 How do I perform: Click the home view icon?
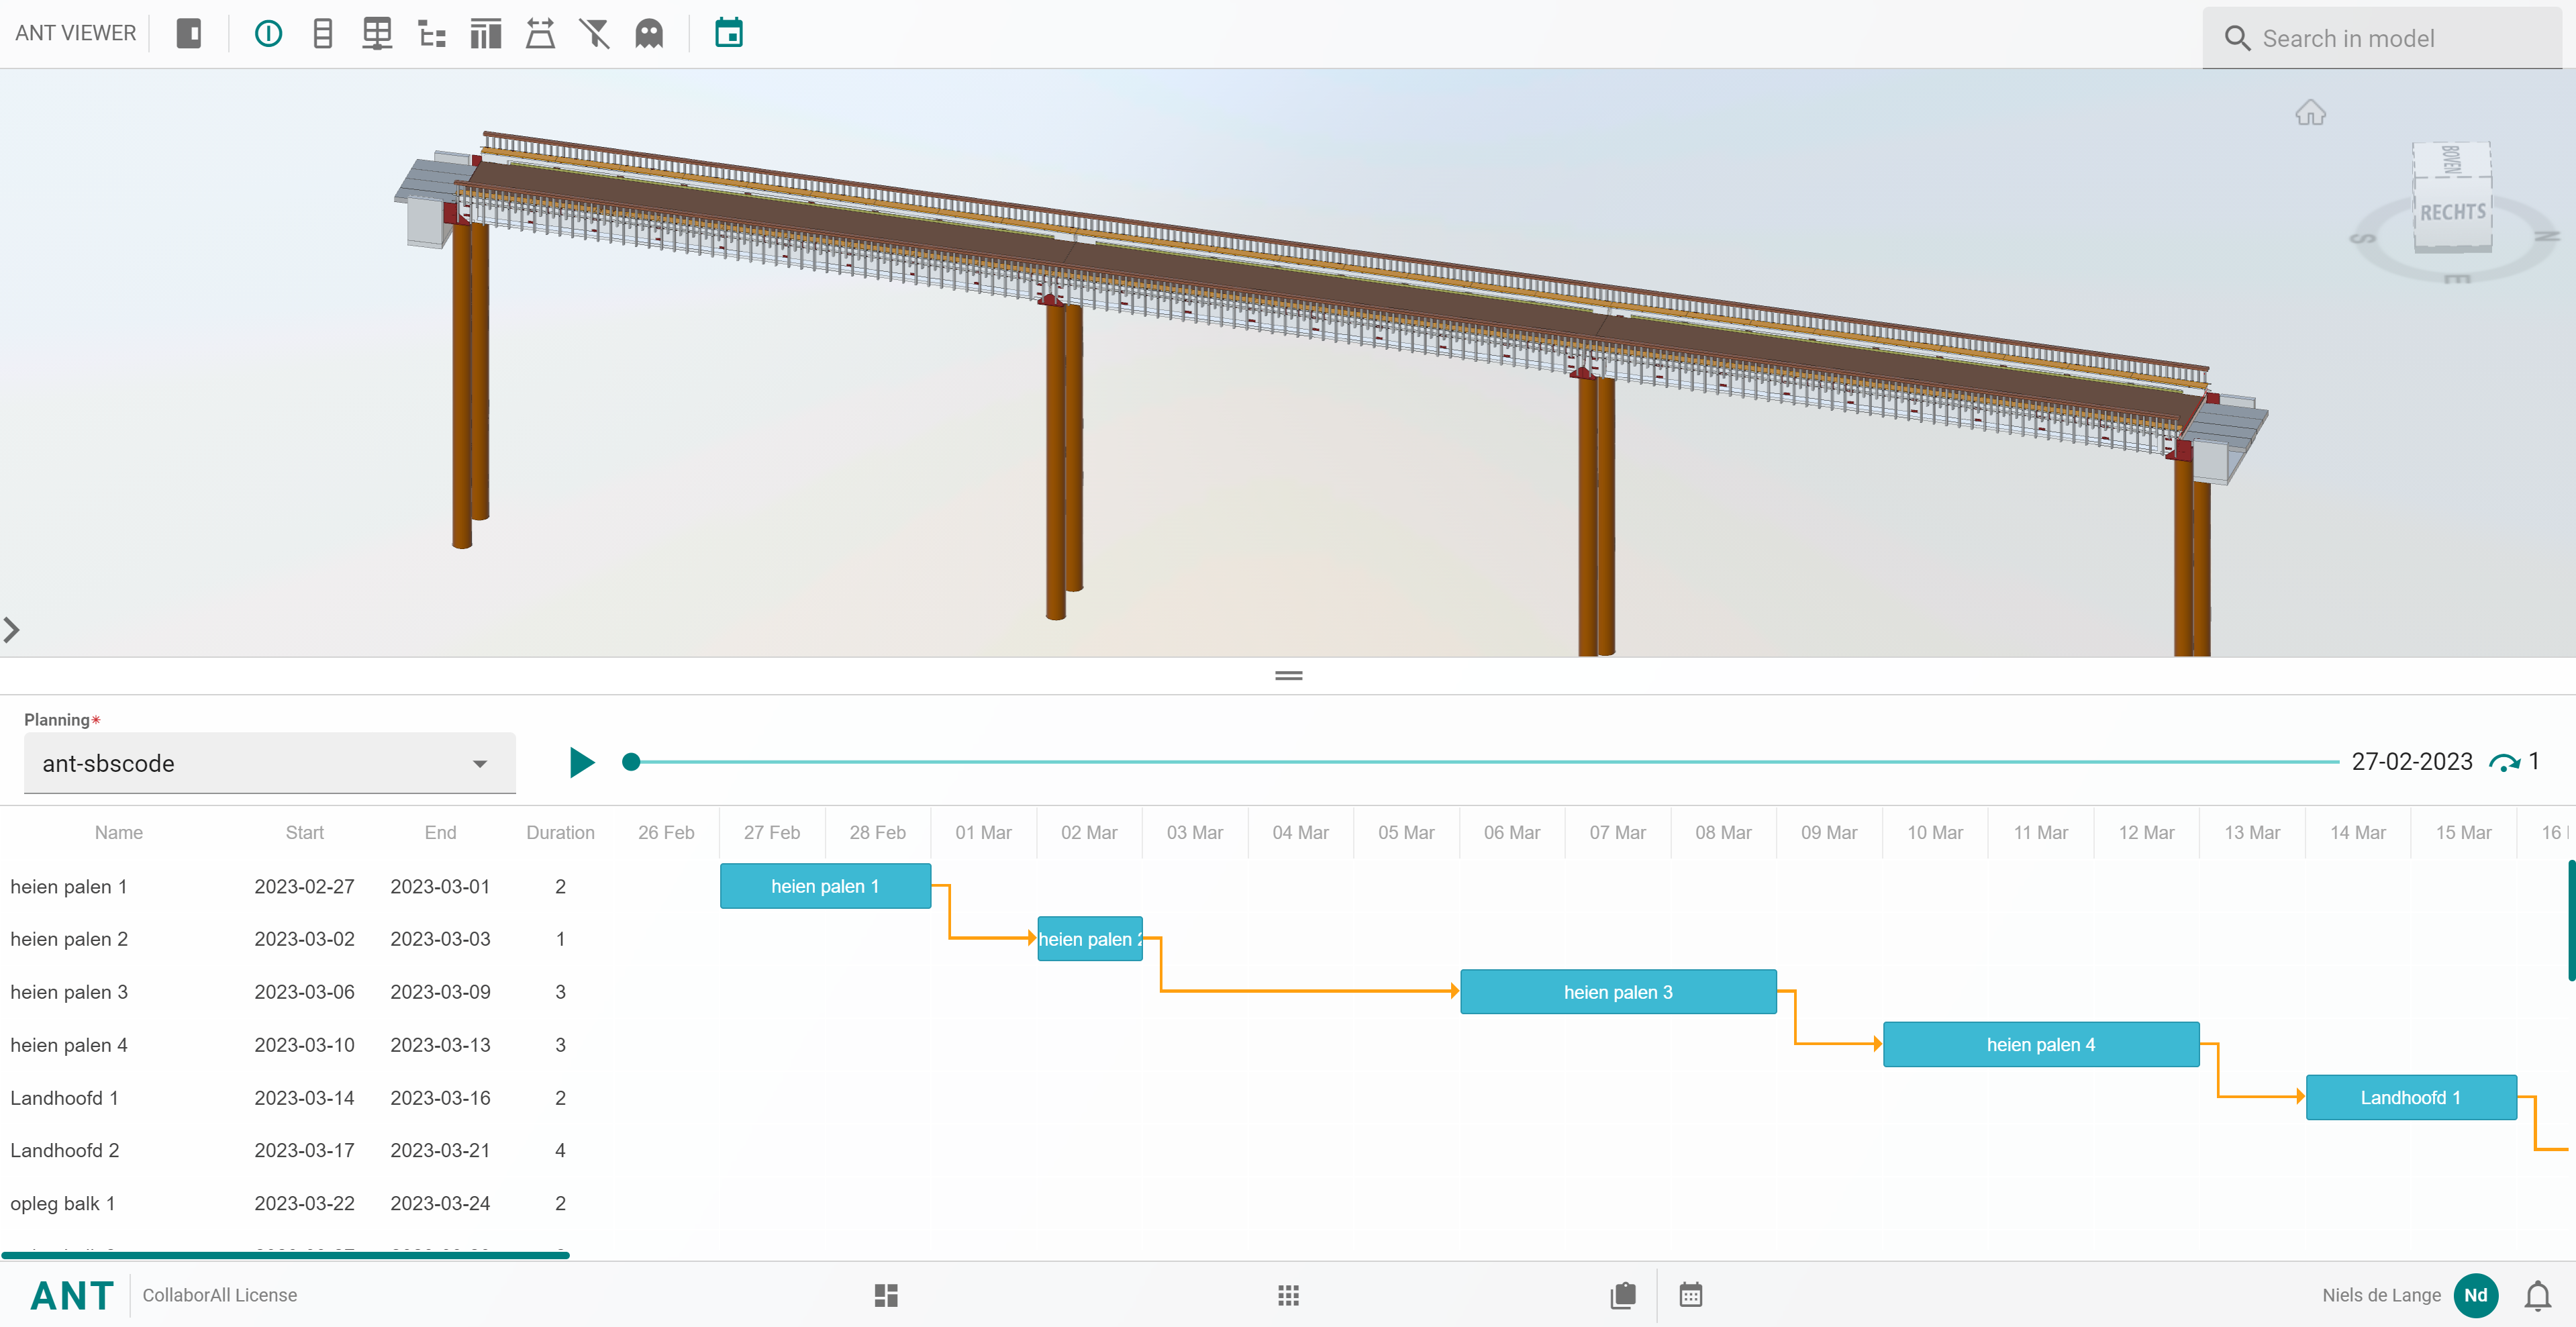(x=2310, y=112)
